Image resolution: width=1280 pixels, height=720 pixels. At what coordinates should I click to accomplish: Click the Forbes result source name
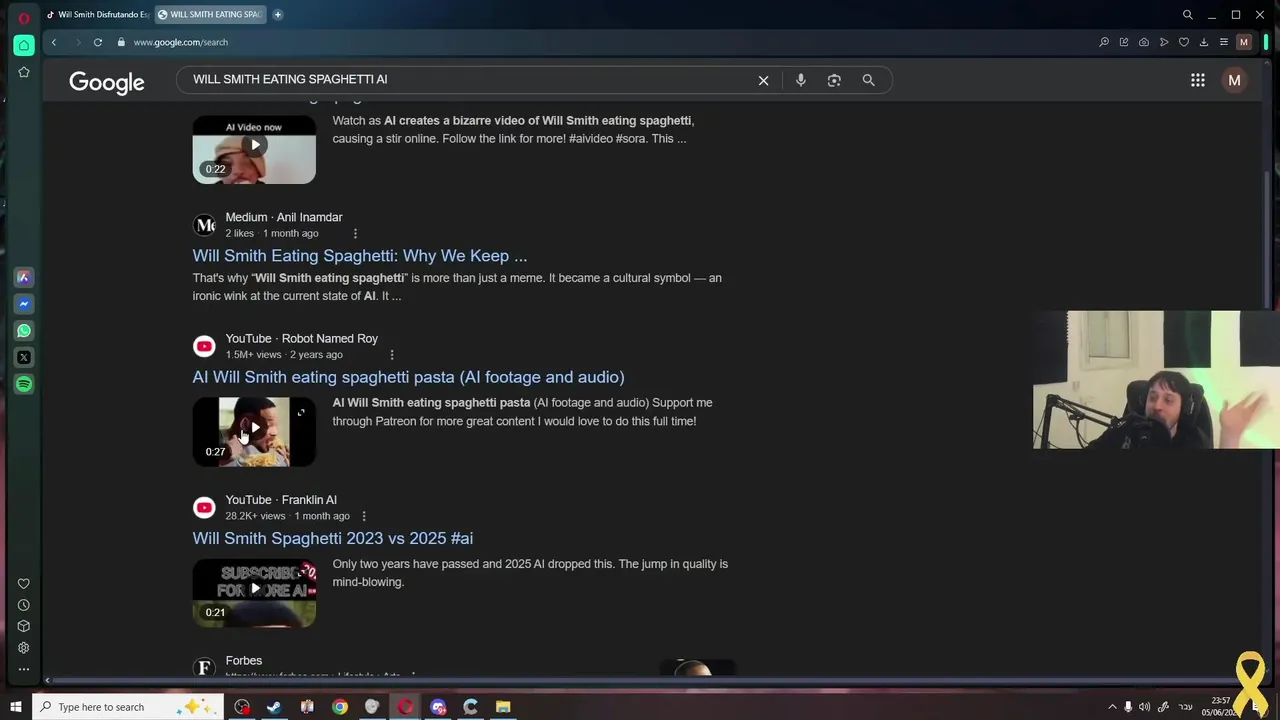pos(244,661)
